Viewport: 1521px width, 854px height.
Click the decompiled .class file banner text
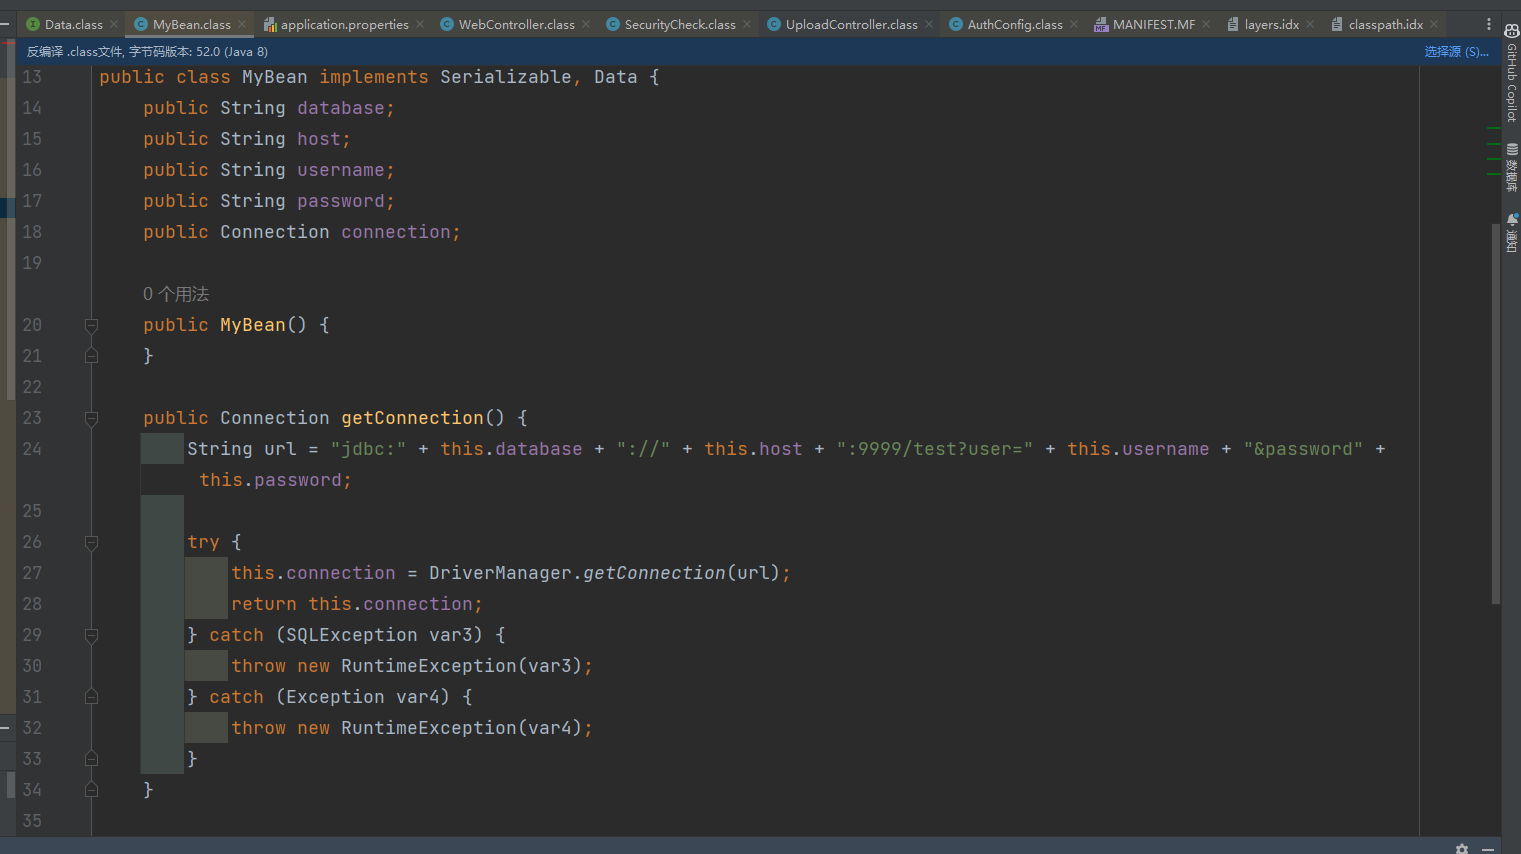tap(147, 51)
